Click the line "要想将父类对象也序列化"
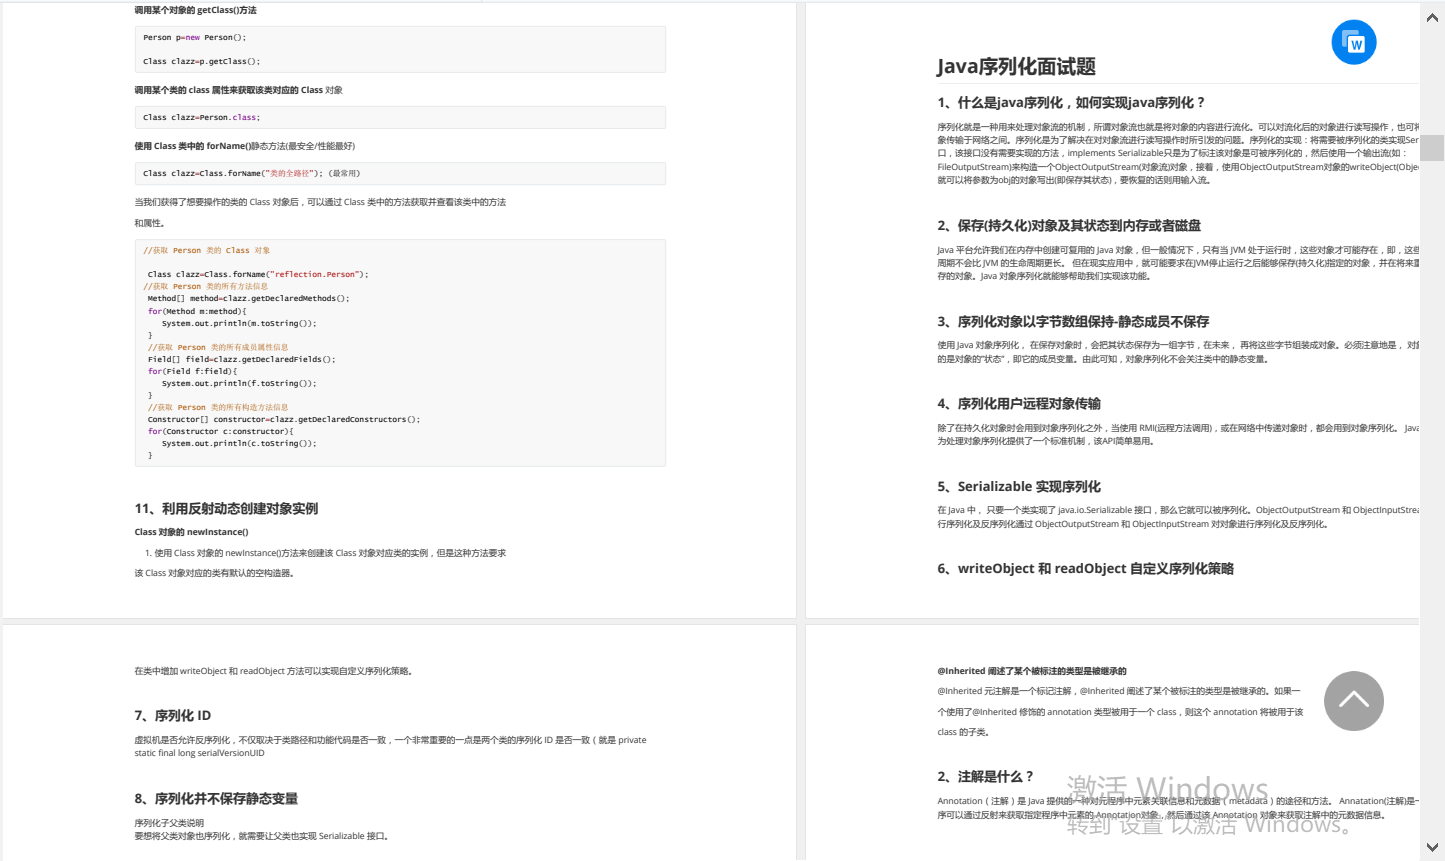Screen dimensions: 1445x861 point(261,836)
